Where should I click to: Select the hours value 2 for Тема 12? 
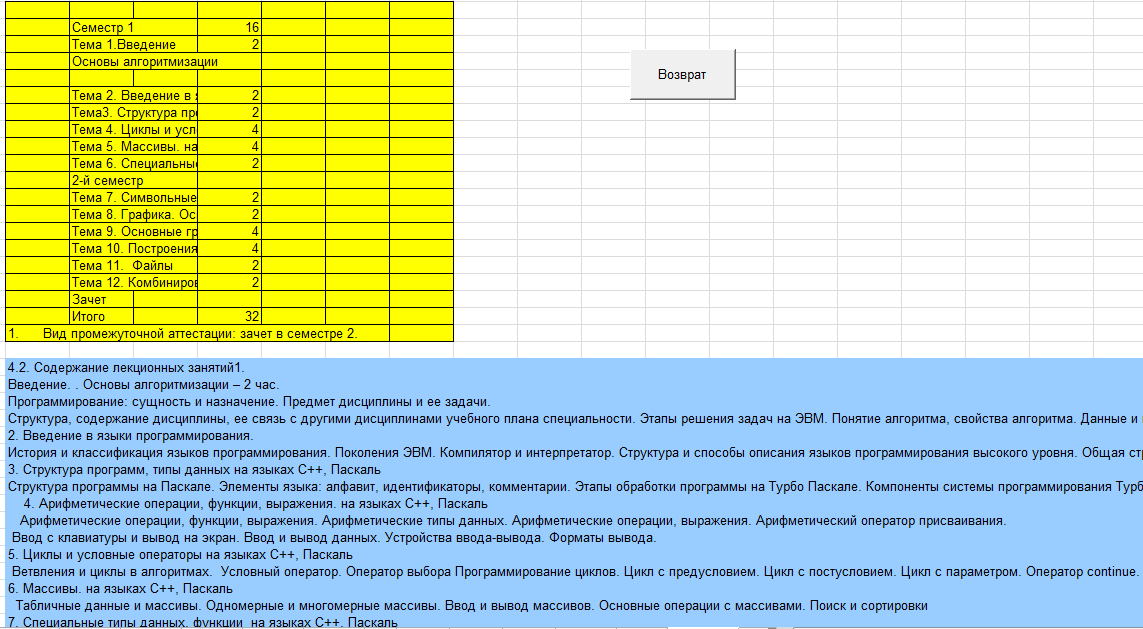click(x=229, y=283)
